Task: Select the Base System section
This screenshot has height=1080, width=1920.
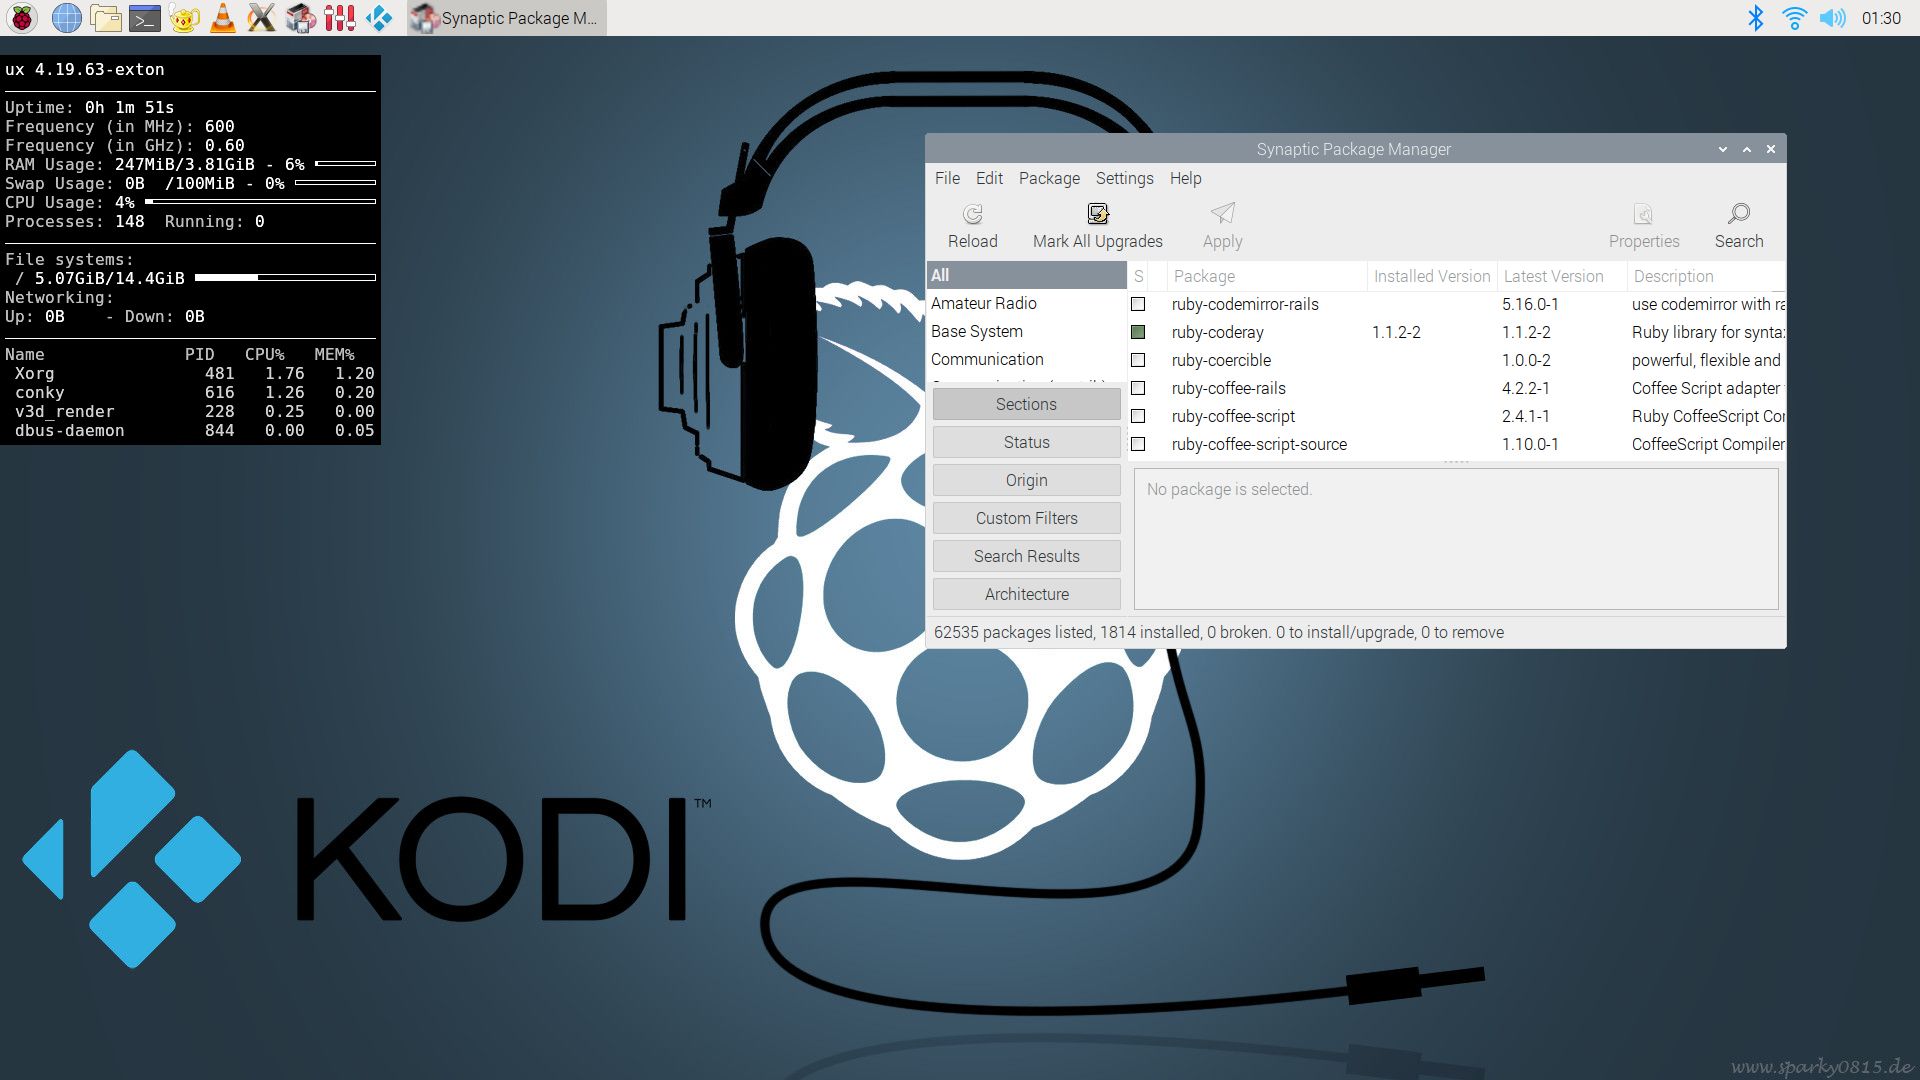Action: [x=977, y=331]
